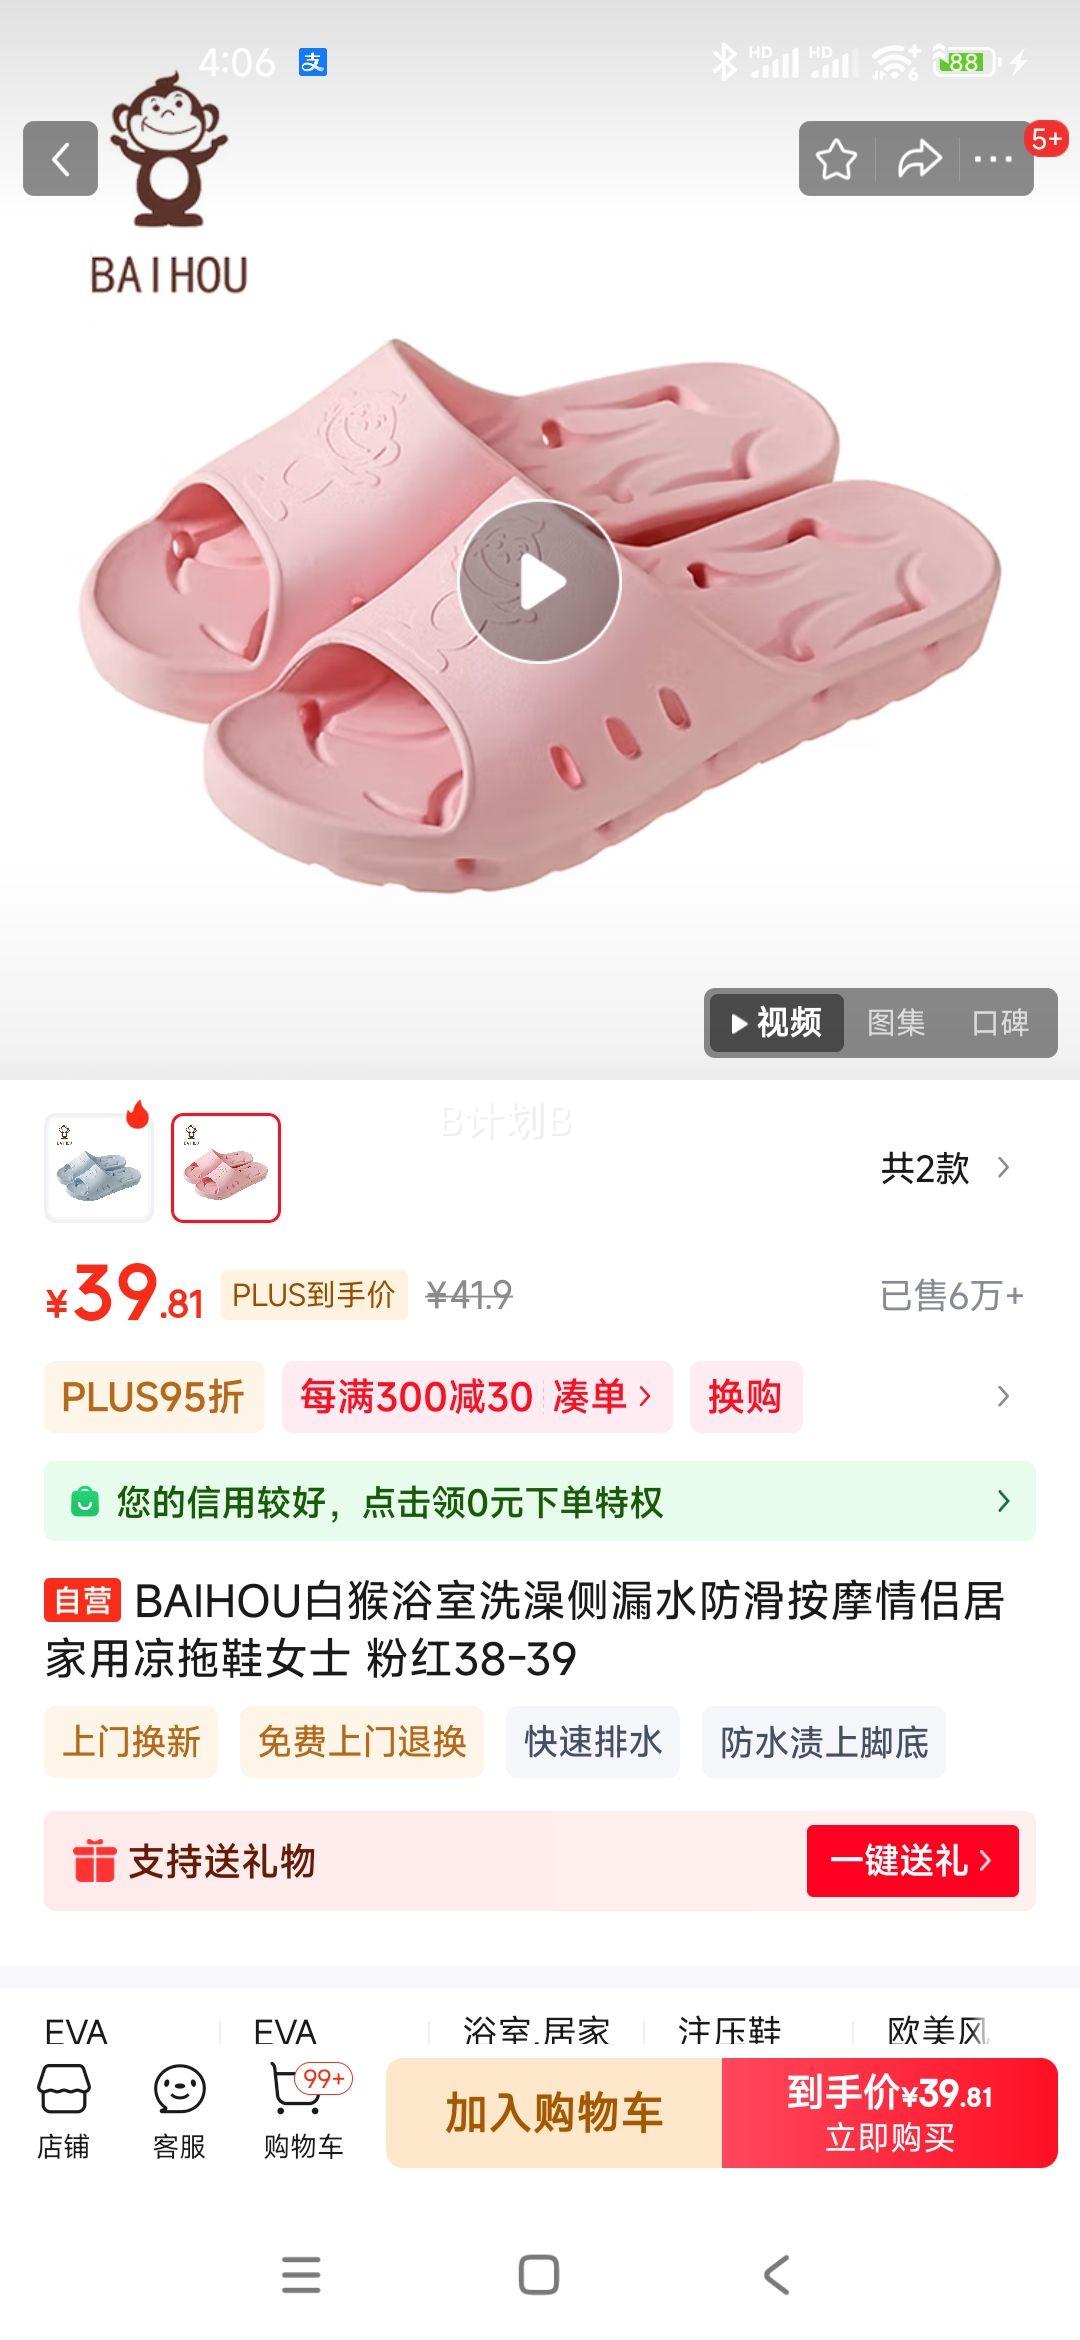Image resolution: width=1080 pixels, height=2340 pixels.
Task: Switch to the 口碑 reviews tab
Action: pos(1000,1022)
